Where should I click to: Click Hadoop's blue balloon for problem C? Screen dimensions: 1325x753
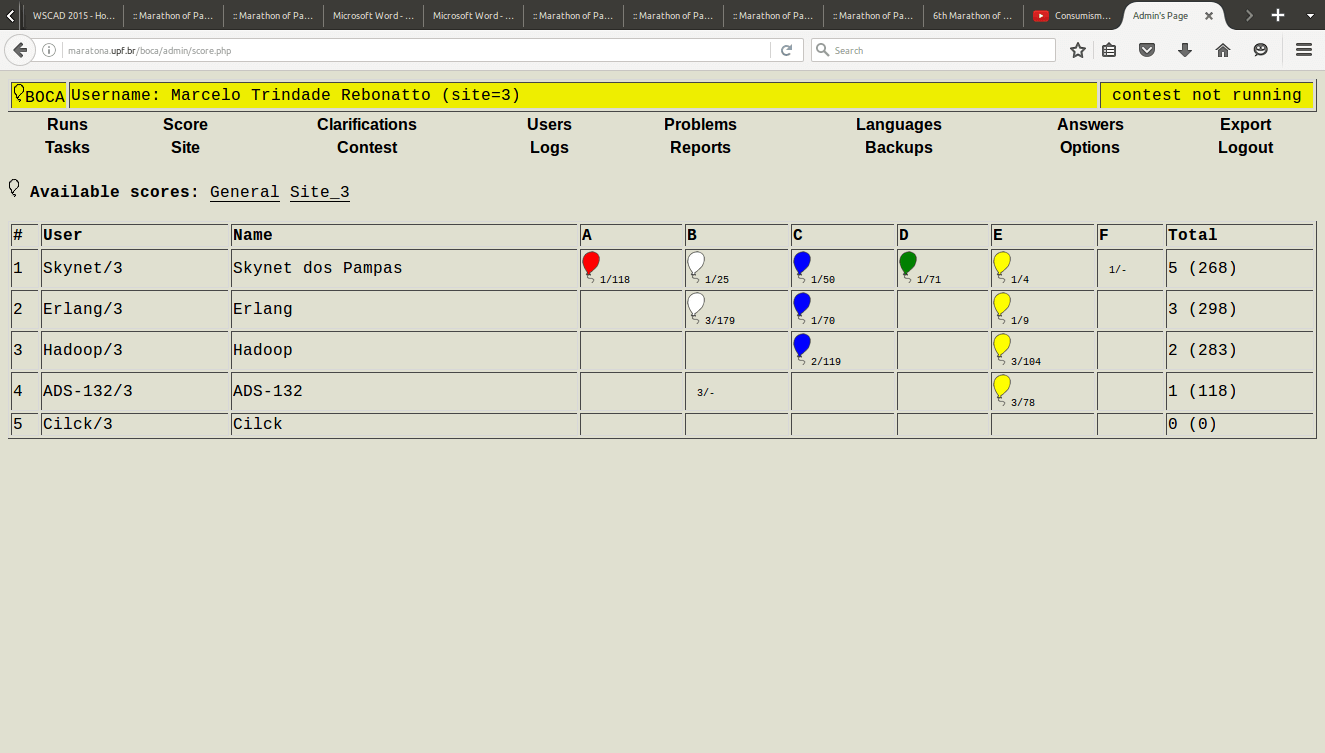coord(802,348)
